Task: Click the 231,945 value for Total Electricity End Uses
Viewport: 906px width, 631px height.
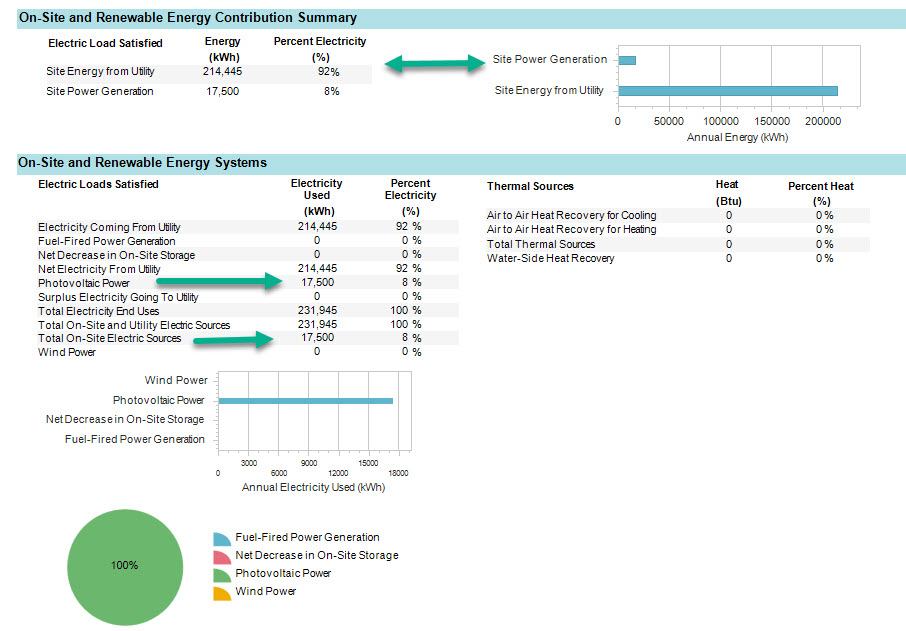Action: [317, 310]
